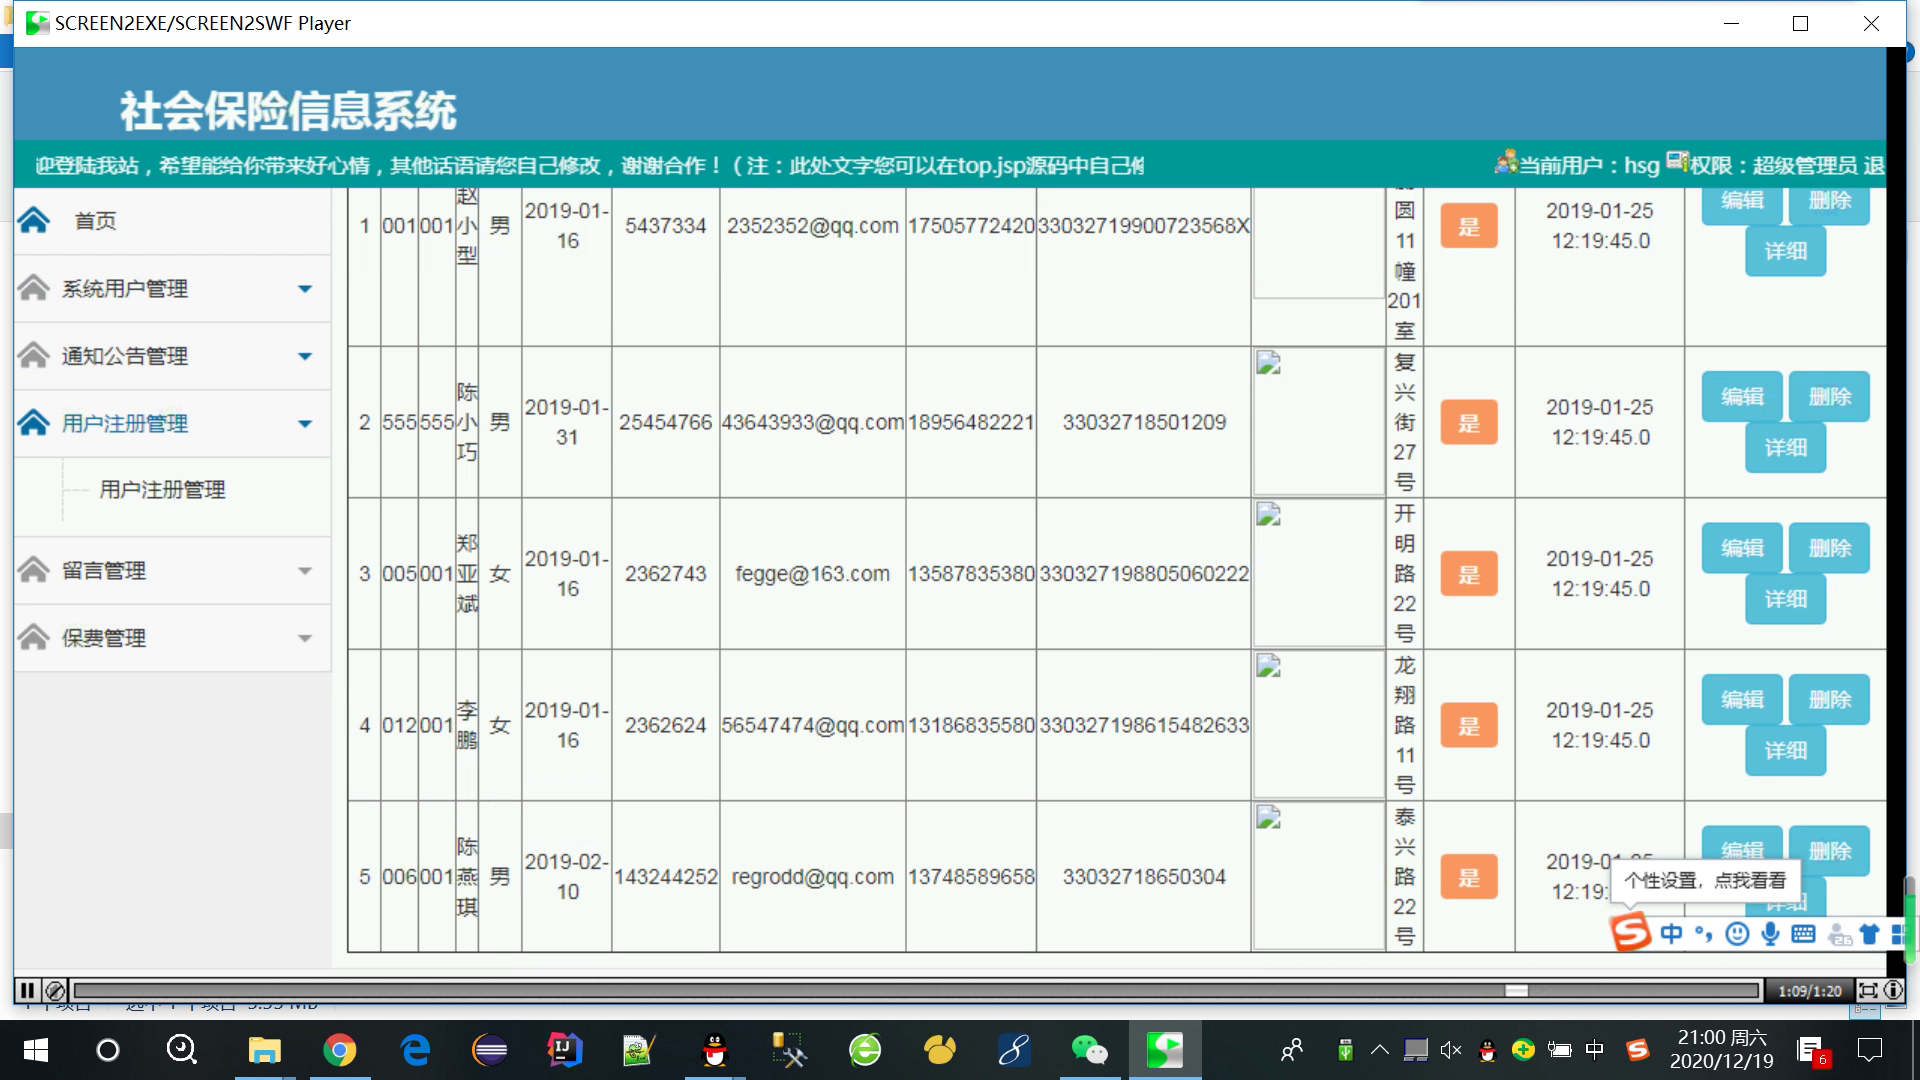This screenshot has height=1080, width=1920.
Task: Click the Sogou input method S logo
Action: coord(1631,933)
